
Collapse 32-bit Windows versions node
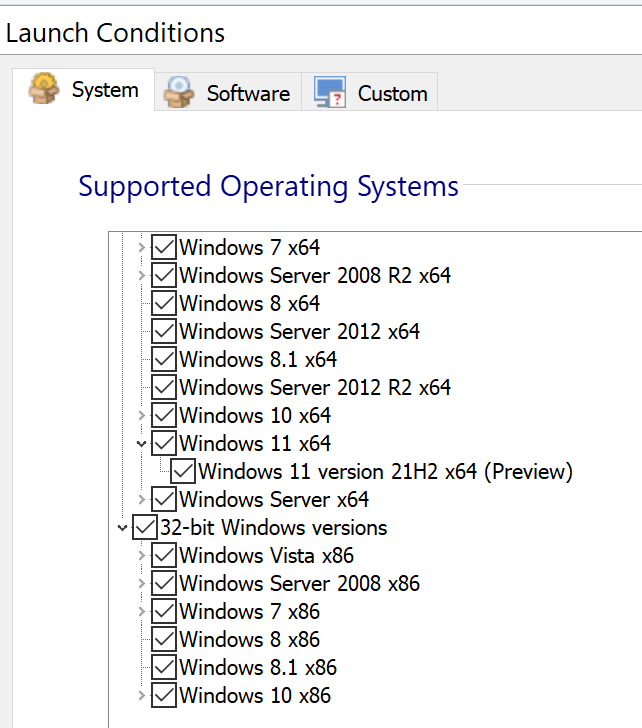123,528
